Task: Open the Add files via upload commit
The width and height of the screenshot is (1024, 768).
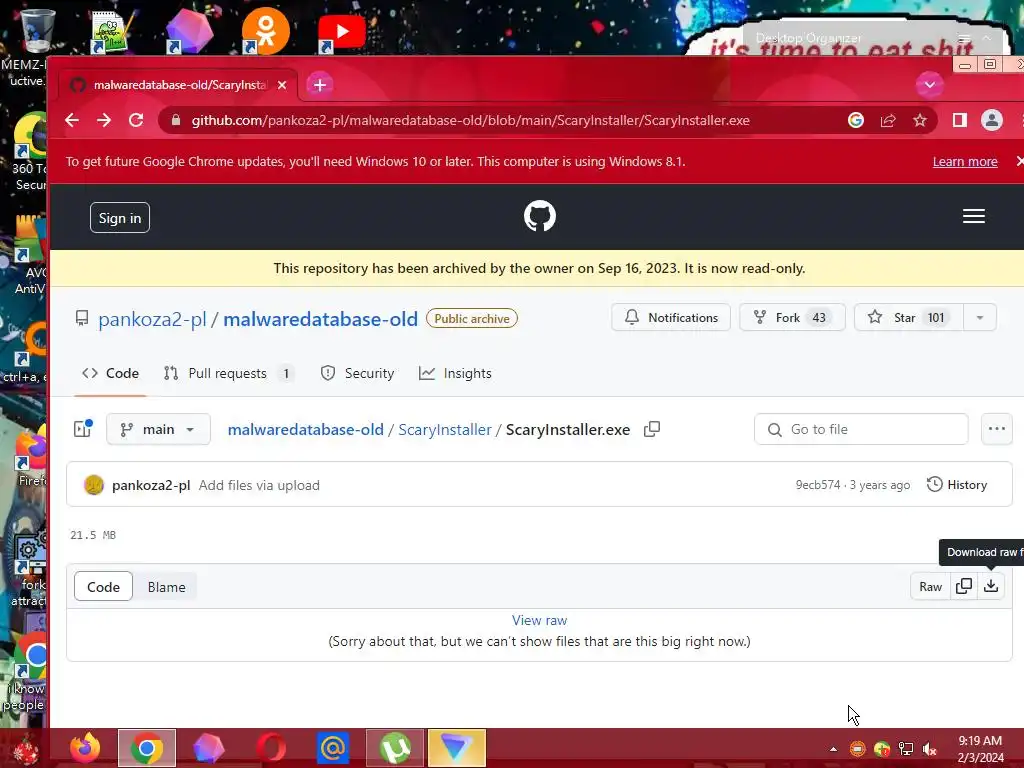Action: [259, 485]
